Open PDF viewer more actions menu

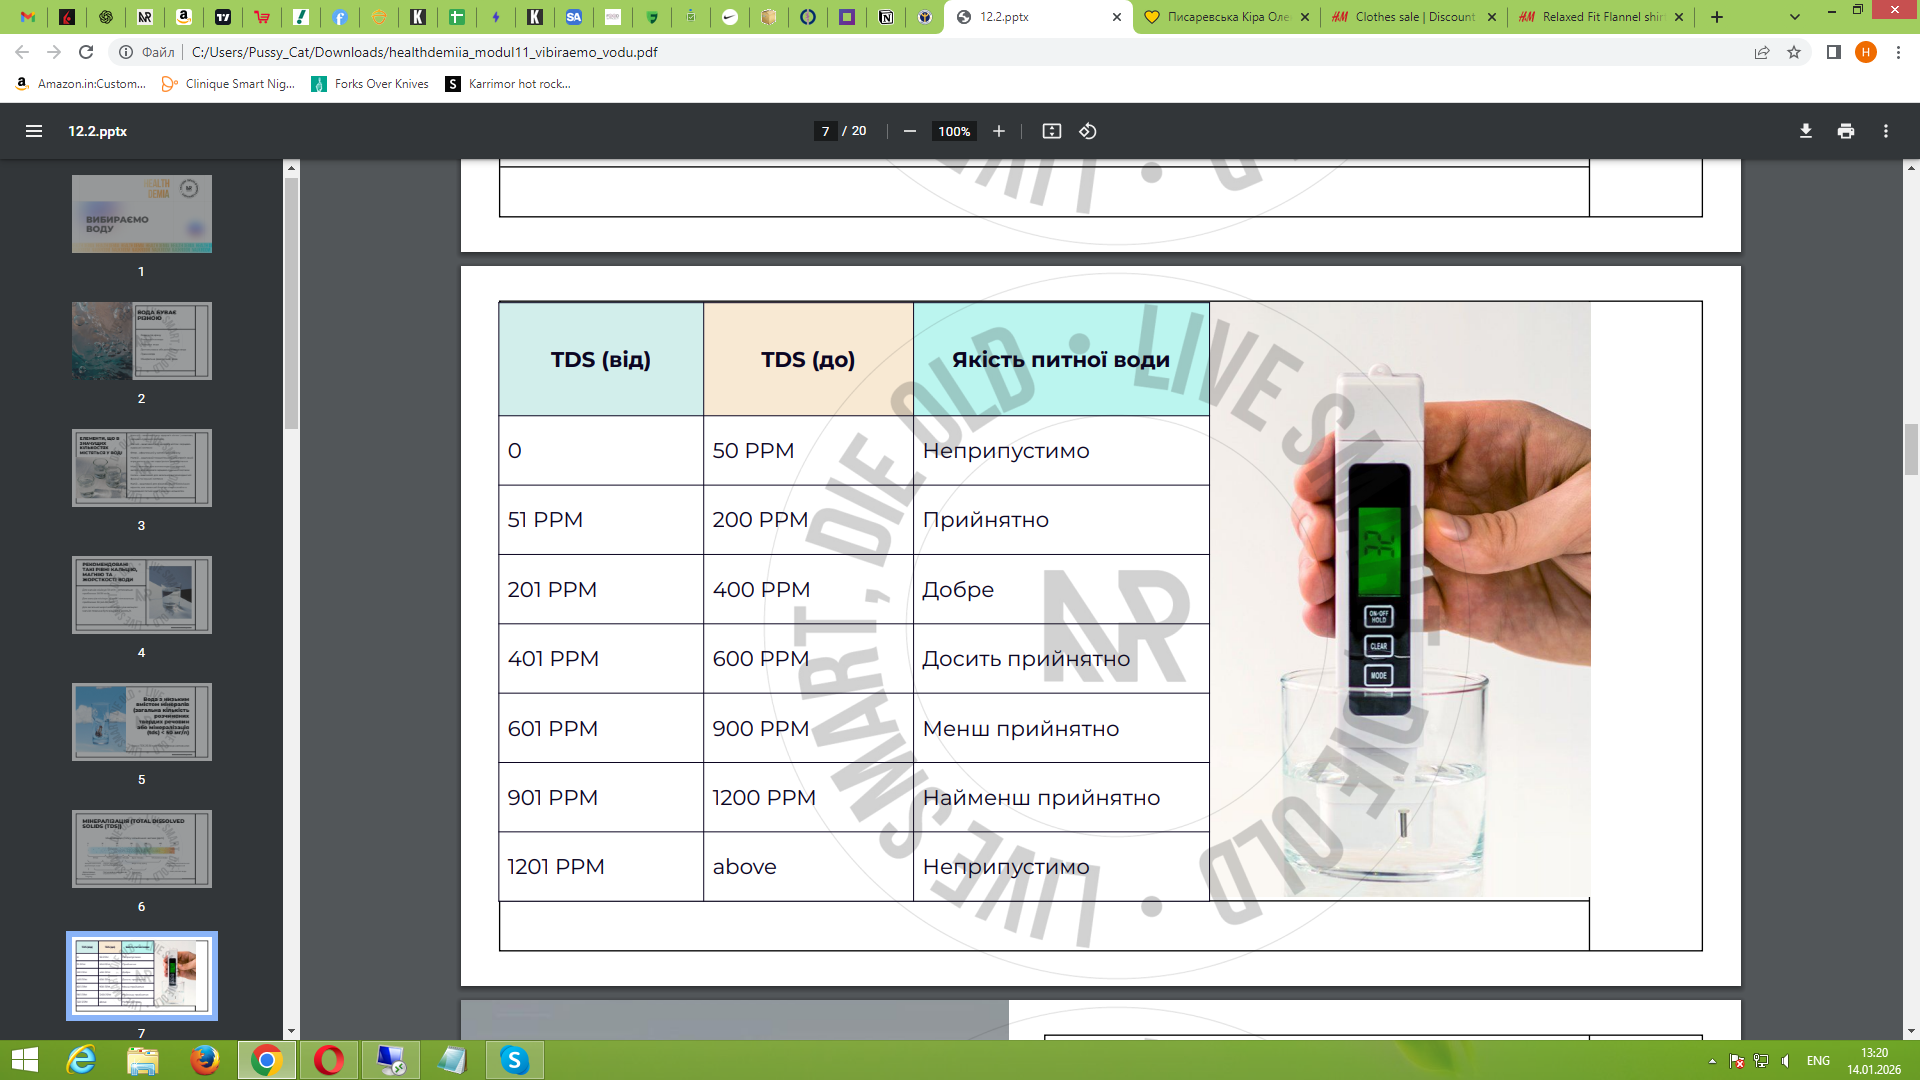1885,131
